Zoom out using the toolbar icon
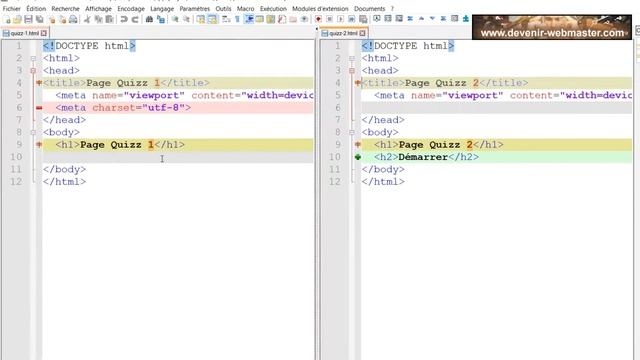 pyautogui.click(x=187, y=19)
